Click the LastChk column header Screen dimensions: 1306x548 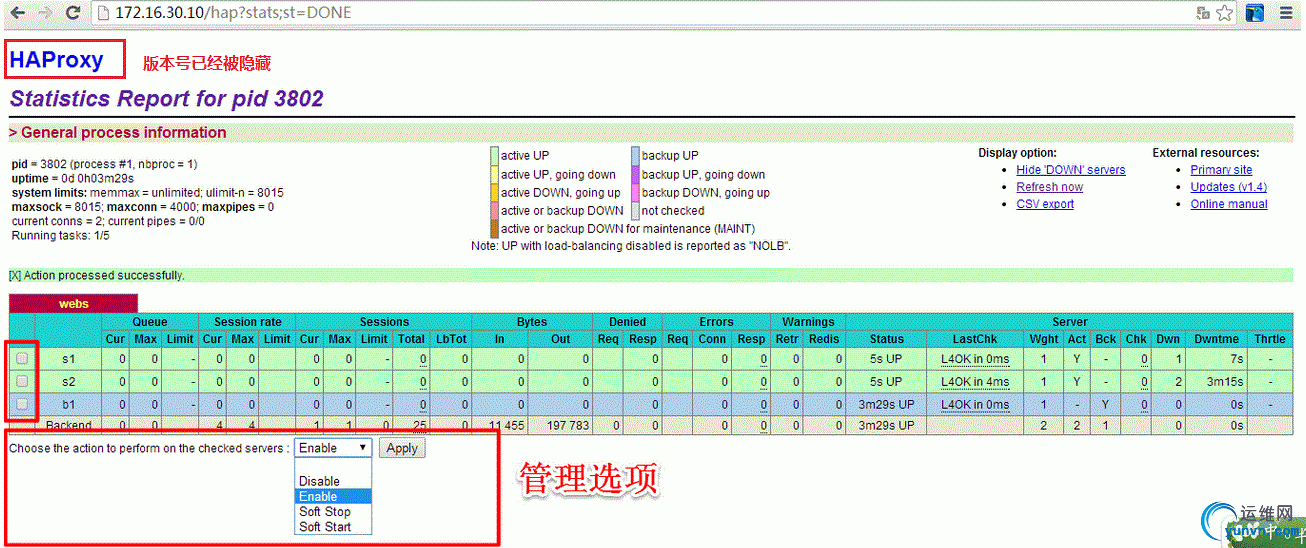975,339
